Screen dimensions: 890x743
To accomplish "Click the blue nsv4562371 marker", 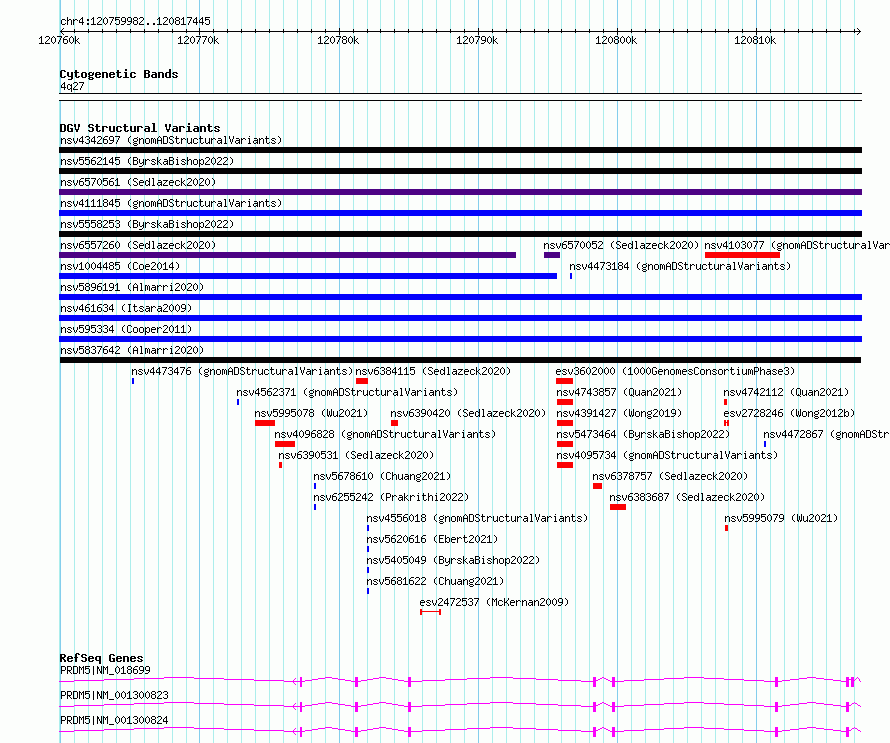I will click(238, 402).
